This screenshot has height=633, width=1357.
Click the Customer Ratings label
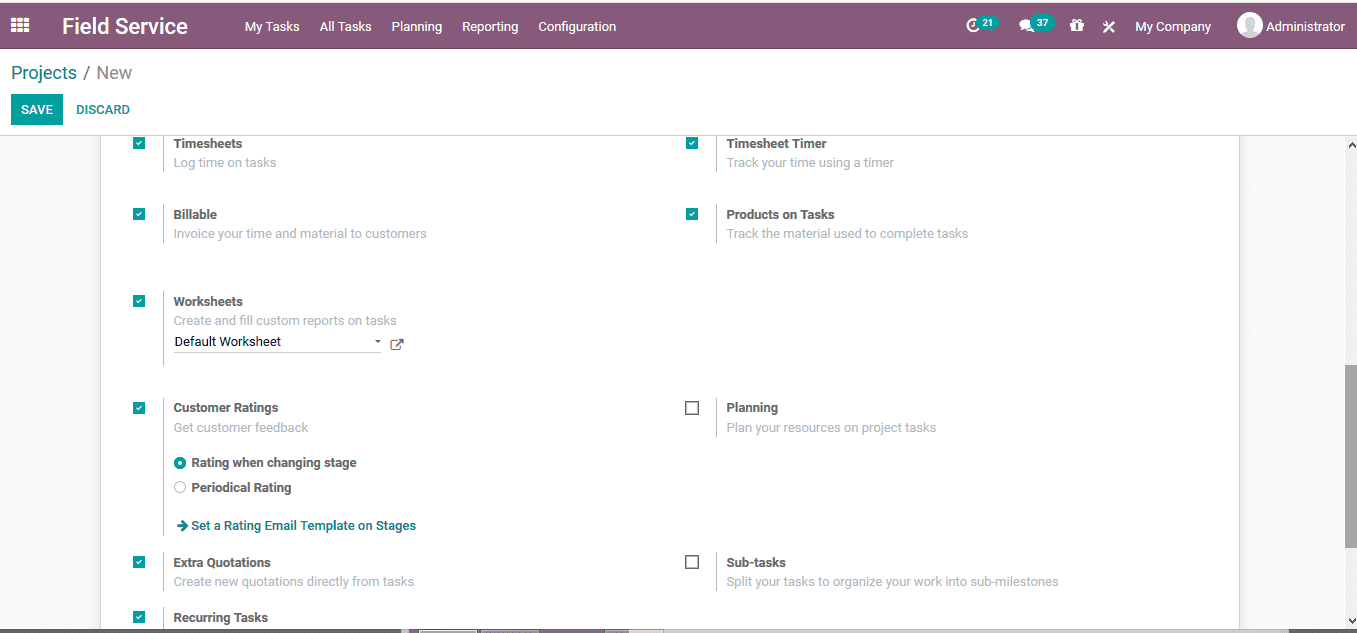pyautogui.click(x=226, y=408)
